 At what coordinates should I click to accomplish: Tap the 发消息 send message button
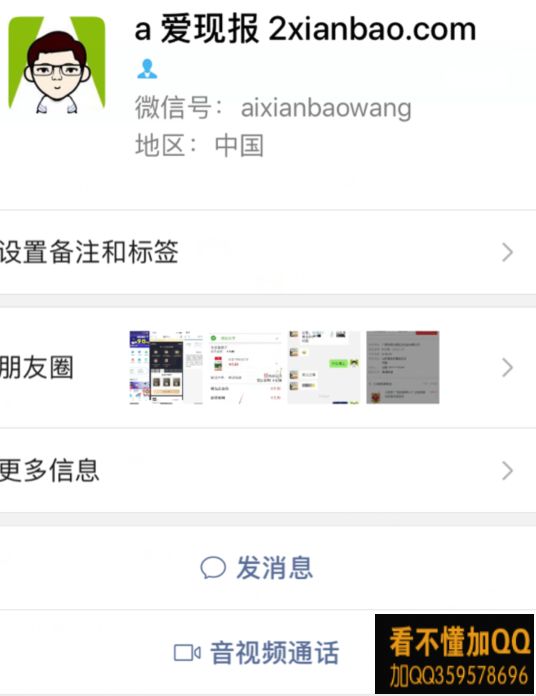coord(268,568)
